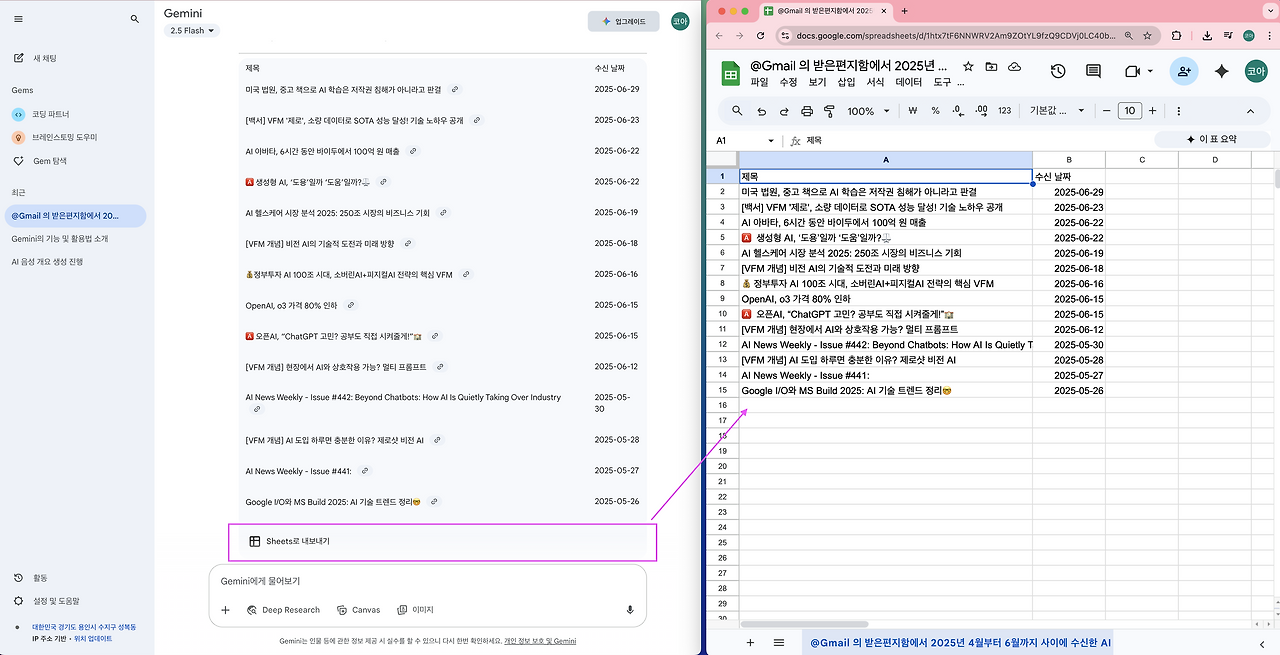Click the Print icon in Sheets toolbar
Screen dimensions: 1280x655
coord(806,111)
